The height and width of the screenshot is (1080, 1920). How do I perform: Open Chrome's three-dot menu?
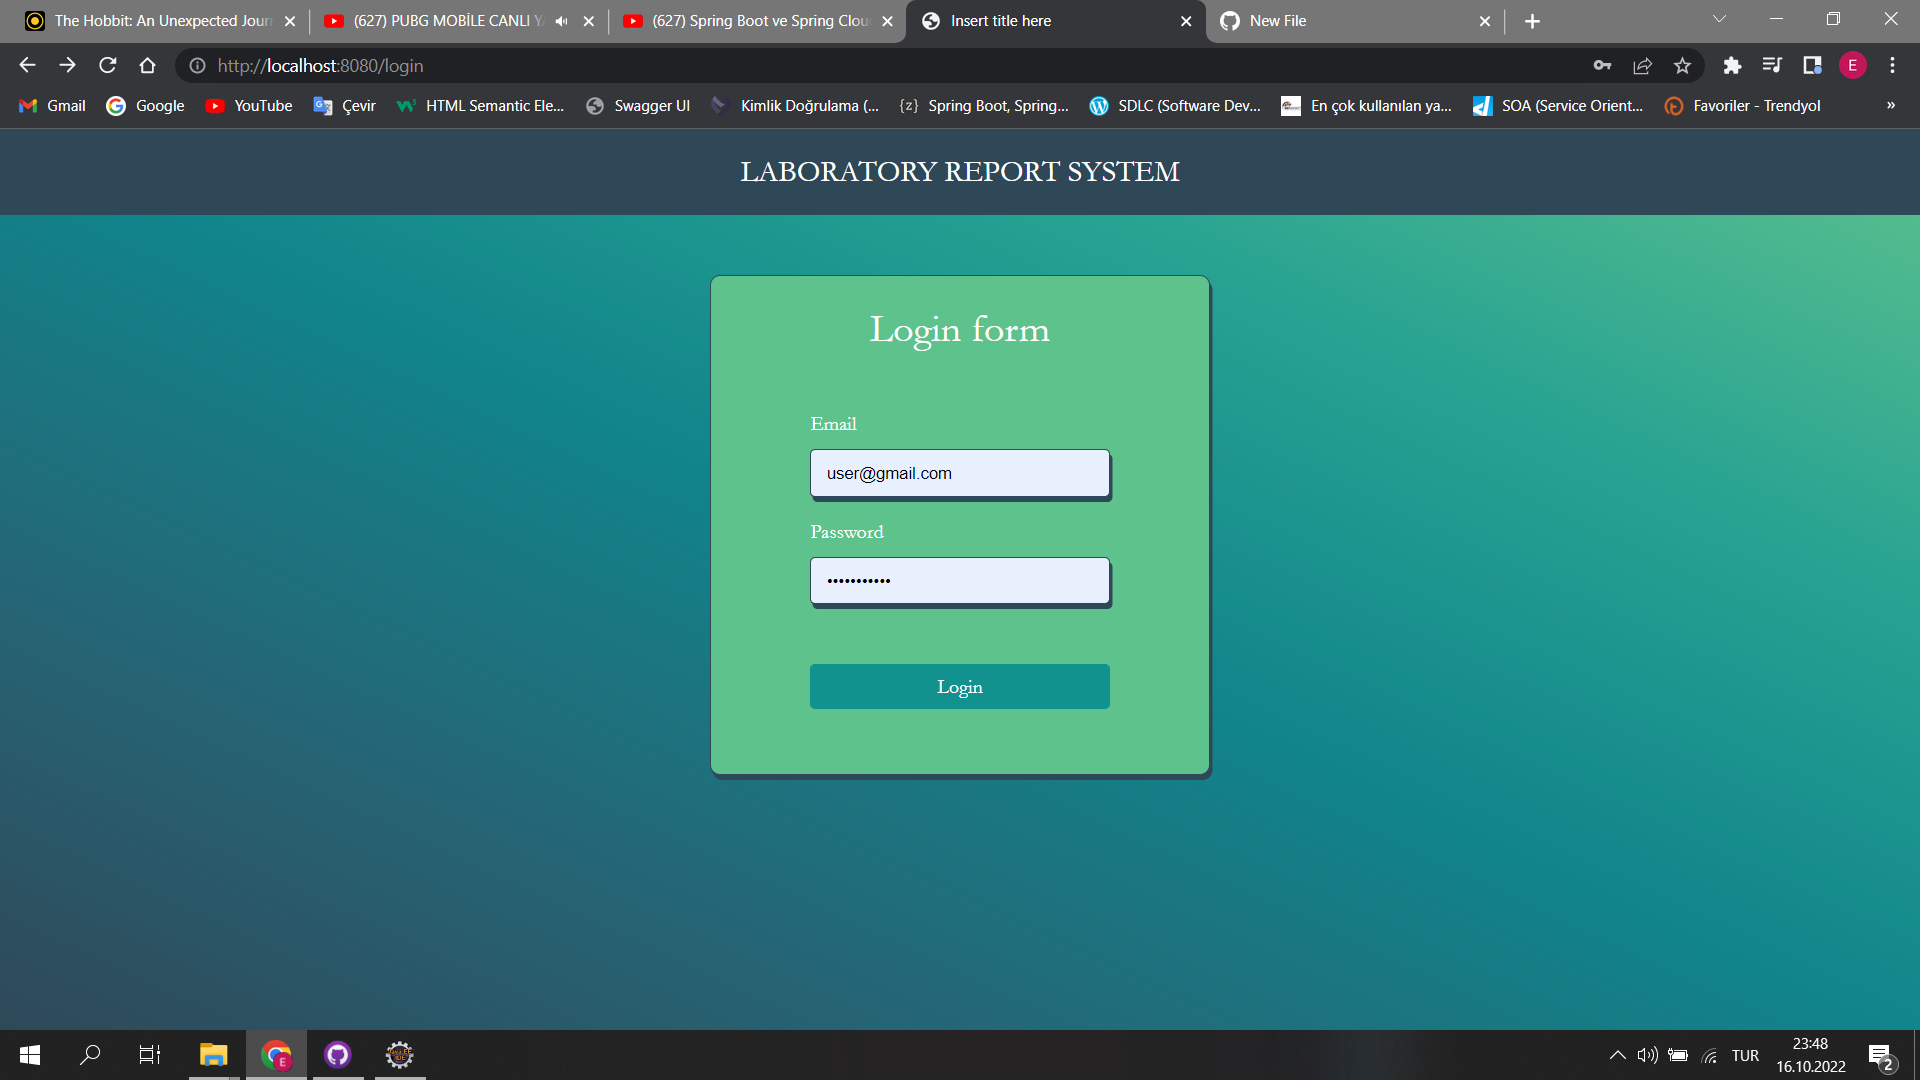[1892, 65]
